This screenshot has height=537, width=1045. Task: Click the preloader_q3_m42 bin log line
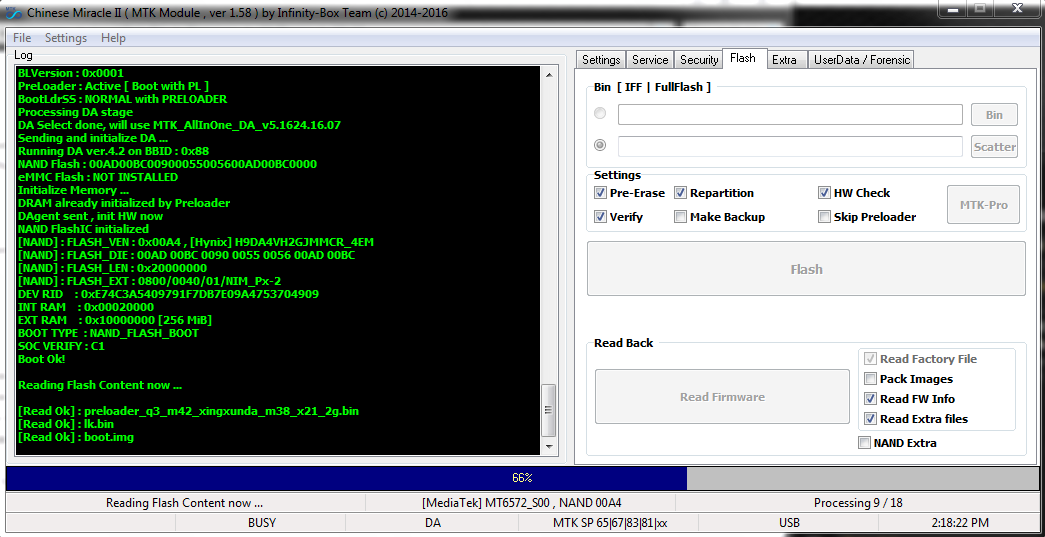click(189, 411)
